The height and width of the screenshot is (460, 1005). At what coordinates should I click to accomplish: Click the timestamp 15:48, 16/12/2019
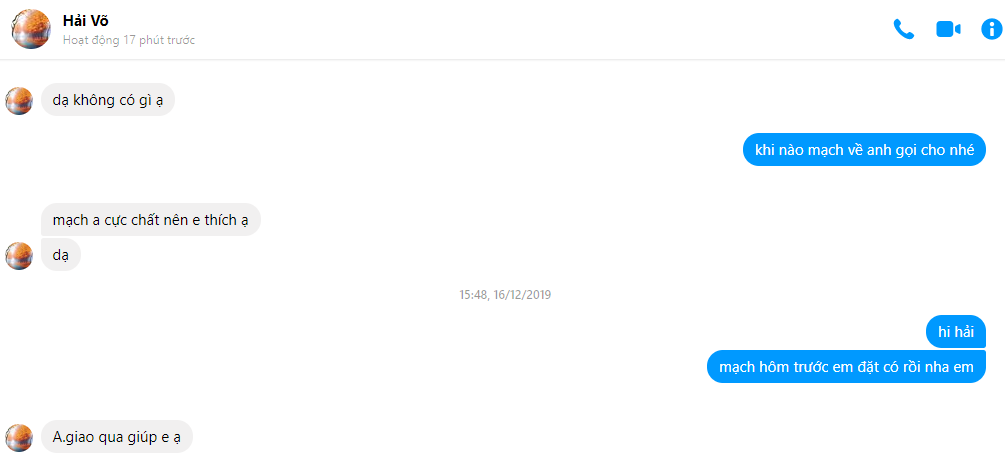(x=505, y=295)
